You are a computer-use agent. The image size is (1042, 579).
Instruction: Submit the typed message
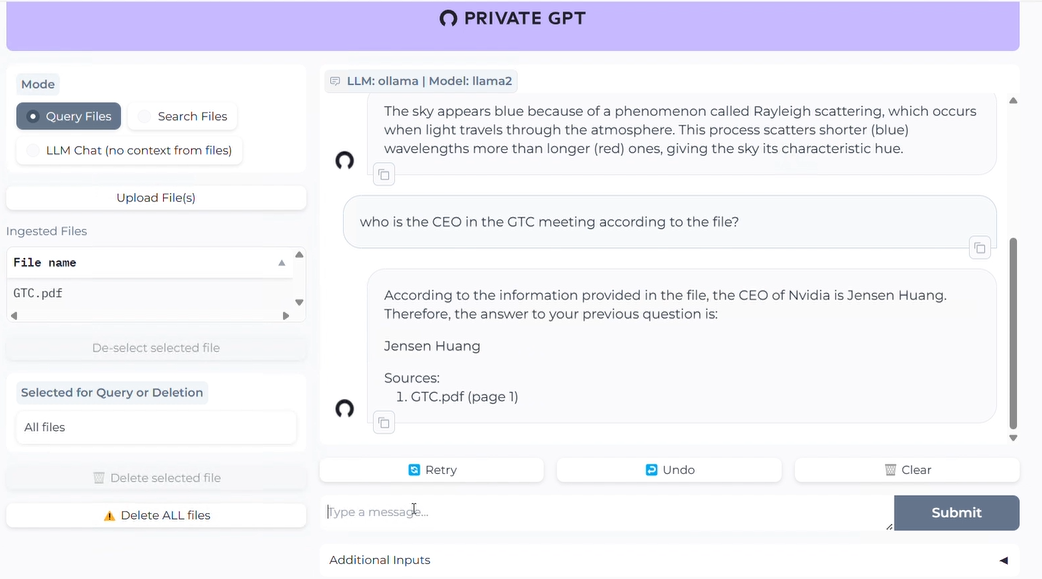(x=956, y=513)
